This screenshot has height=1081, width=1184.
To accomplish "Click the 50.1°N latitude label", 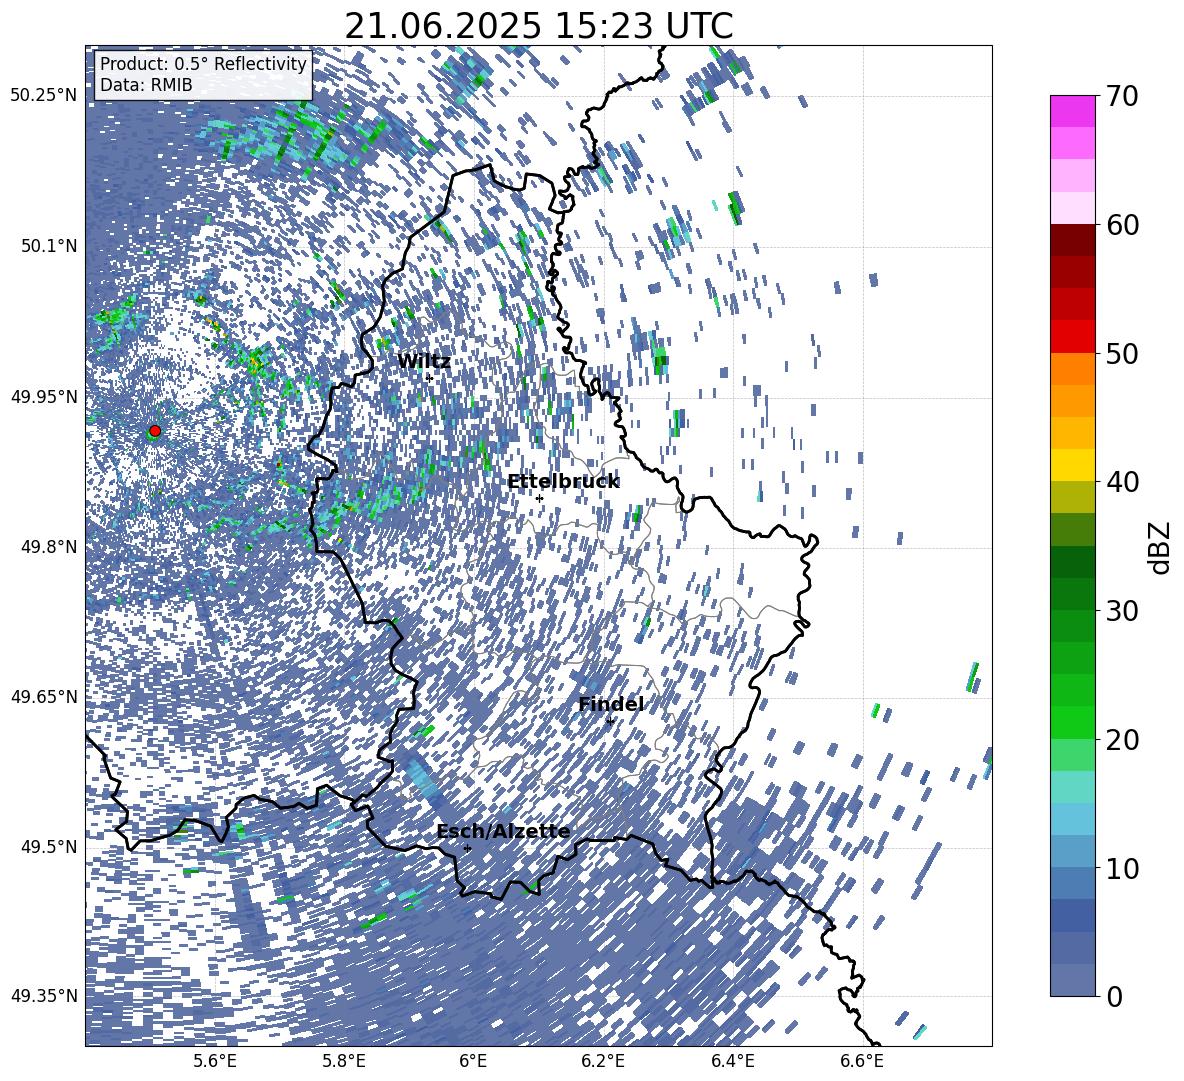I will click(49, 246).
